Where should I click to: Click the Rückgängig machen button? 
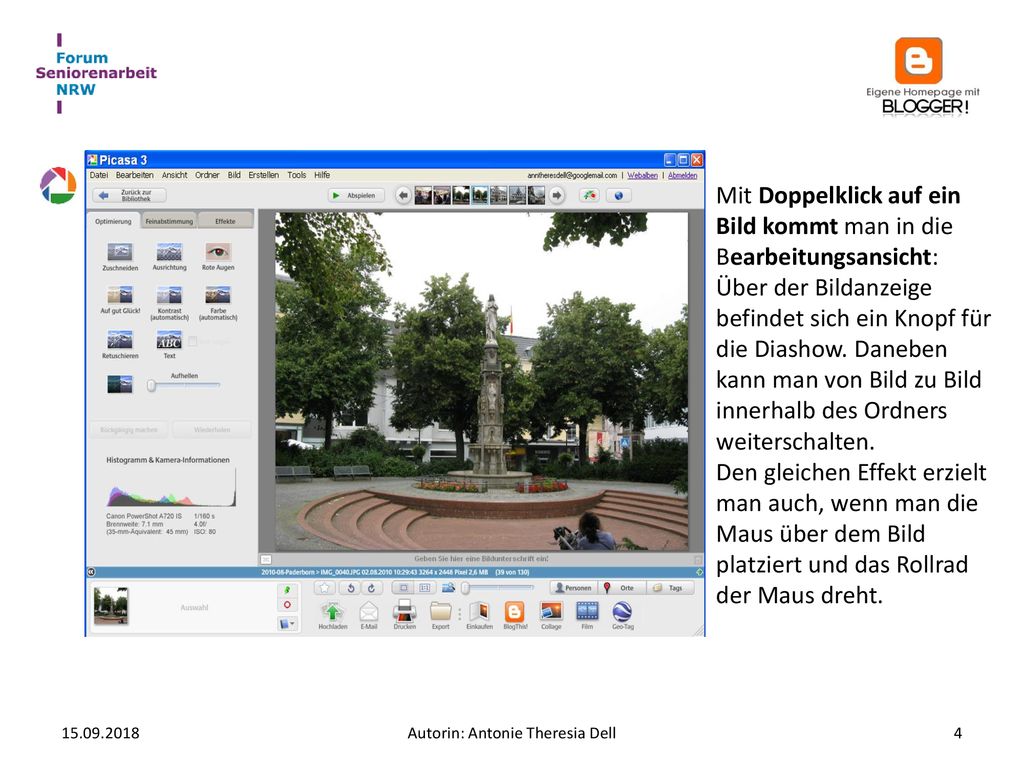click(129, 430)
